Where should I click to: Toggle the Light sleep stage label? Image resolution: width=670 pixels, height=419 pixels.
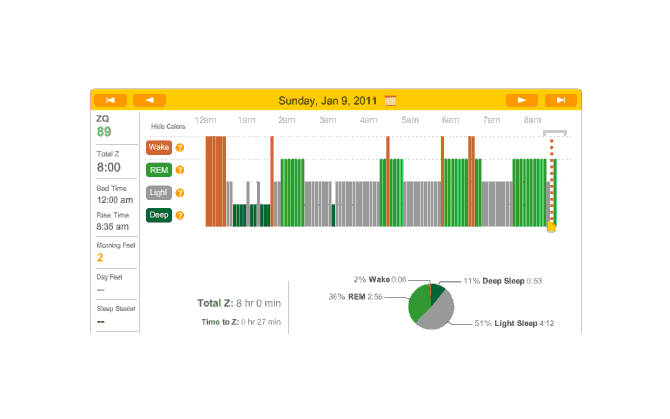click(x=158, y=193)
